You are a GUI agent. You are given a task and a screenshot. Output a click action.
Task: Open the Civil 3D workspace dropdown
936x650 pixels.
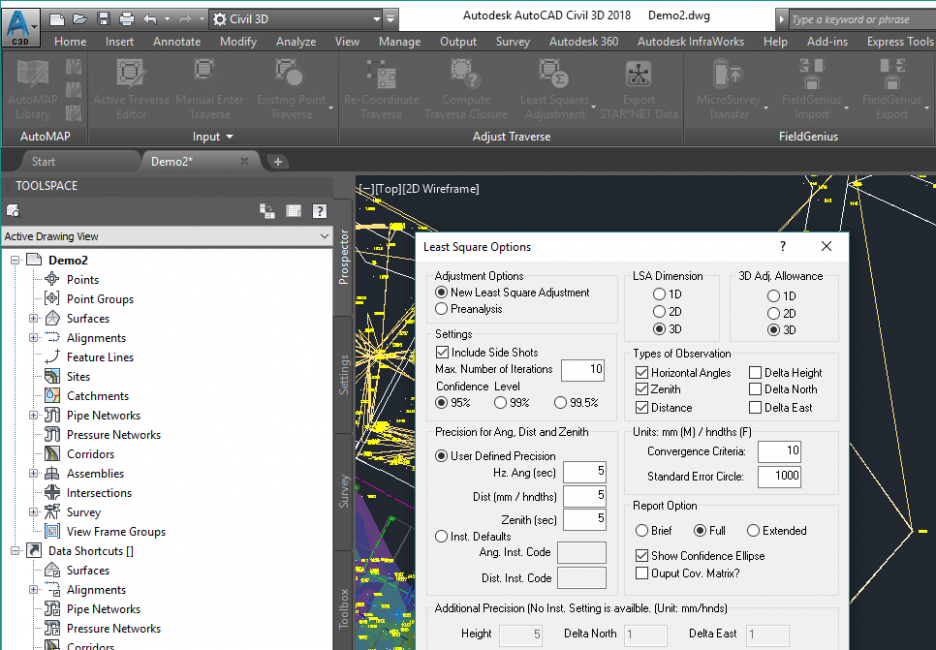click(376, 19)
